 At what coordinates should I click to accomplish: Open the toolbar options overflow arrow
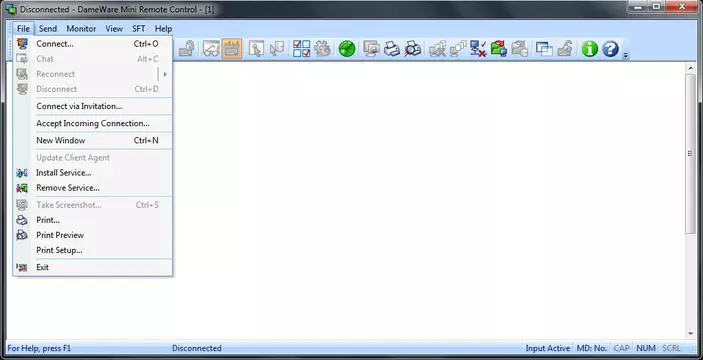pos(626,55)
